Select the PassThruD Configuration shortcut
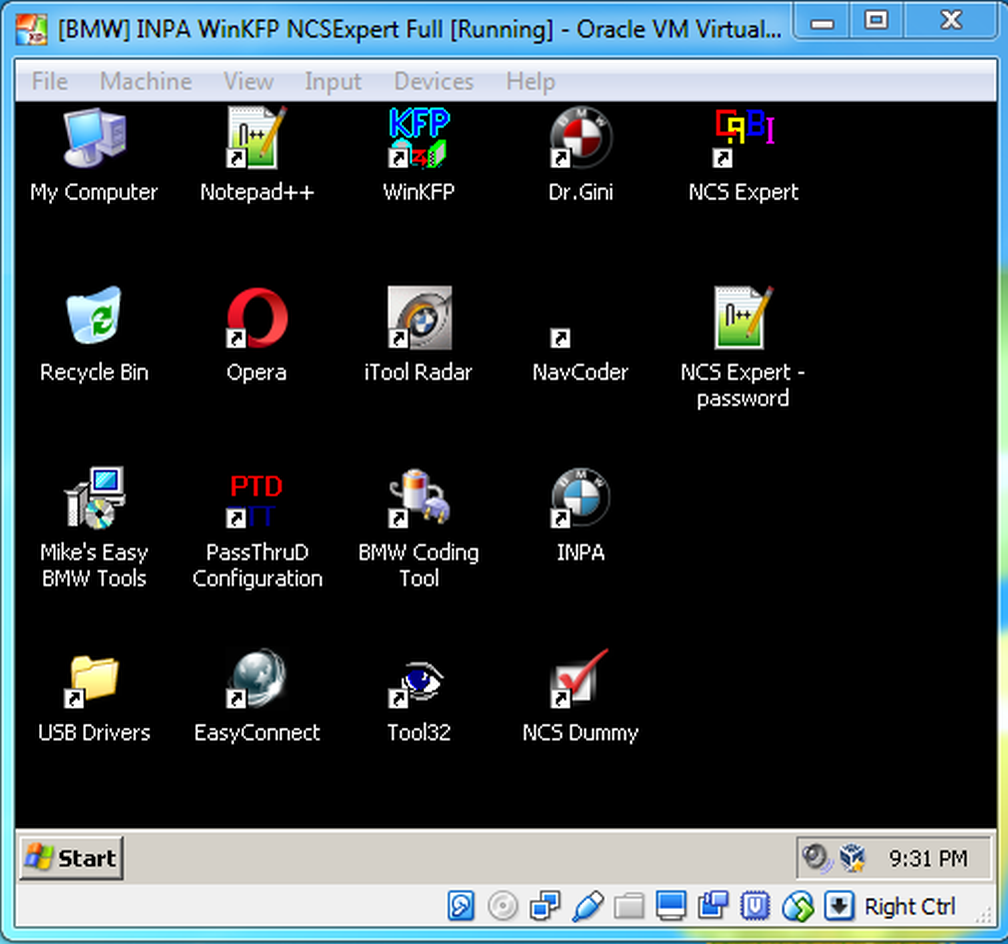 (x=257, y=500)
